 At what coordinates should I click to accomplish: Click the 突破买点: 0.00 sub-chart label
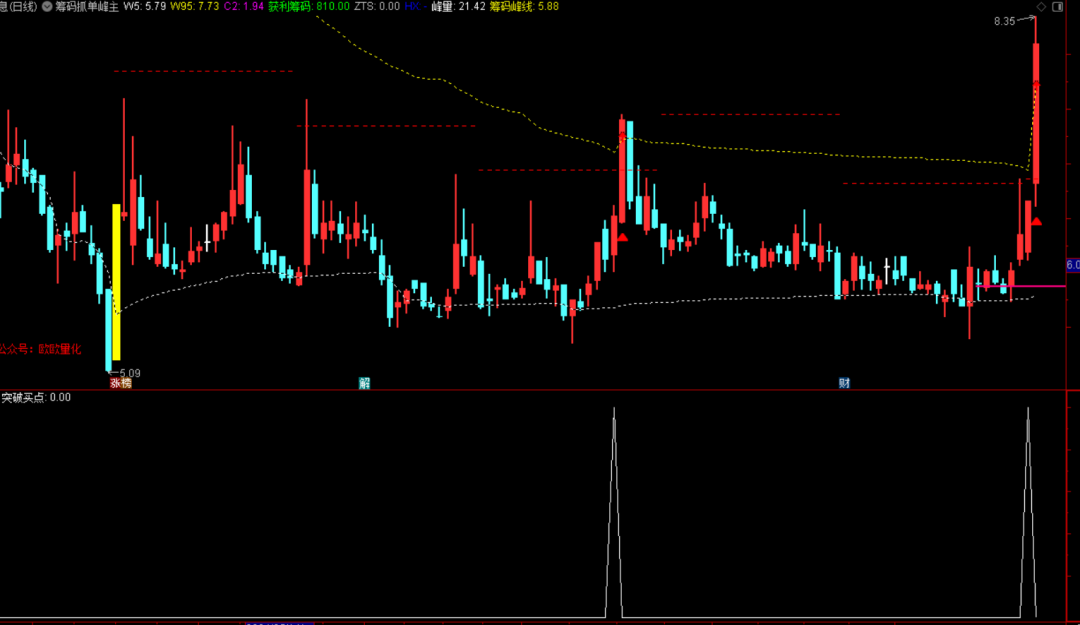tap(36, 398)
